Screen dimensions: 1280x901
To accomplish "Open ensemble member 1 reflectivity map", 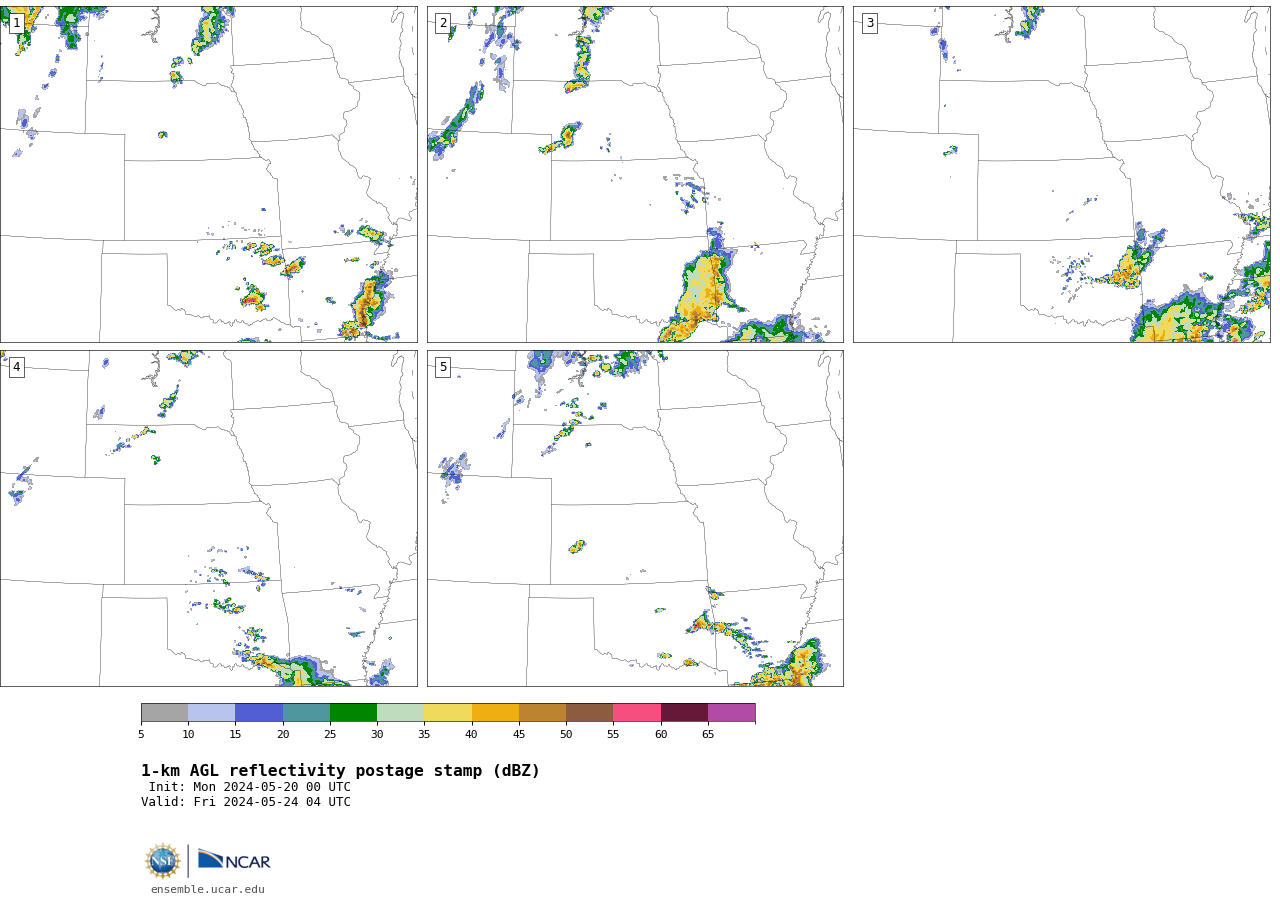I will pyautogui.click(x=208, y=174).
